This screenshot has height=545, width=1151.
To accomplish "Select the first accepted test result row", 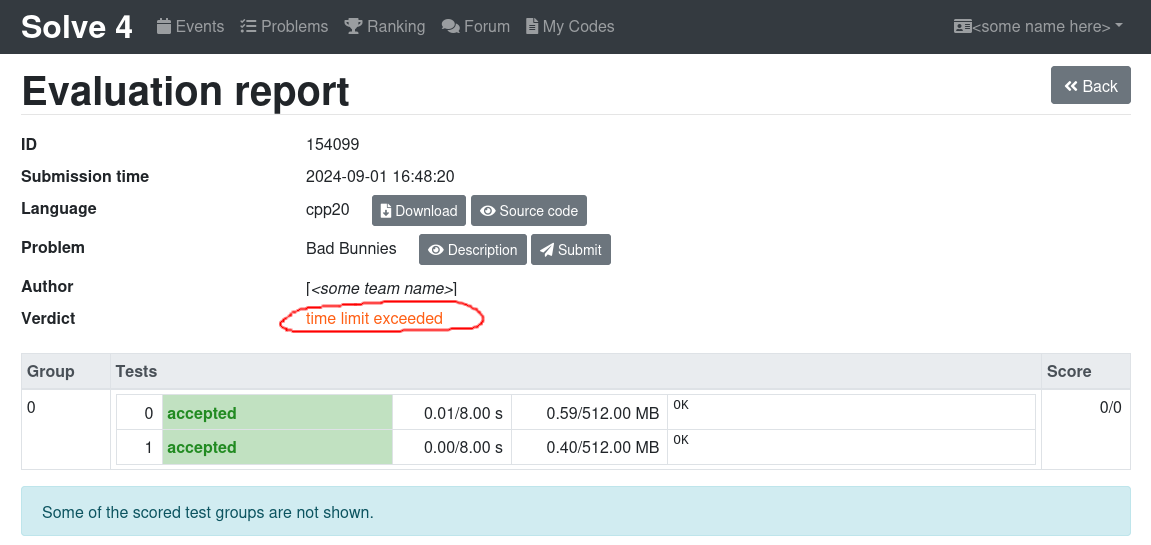I will click(277, 414).
